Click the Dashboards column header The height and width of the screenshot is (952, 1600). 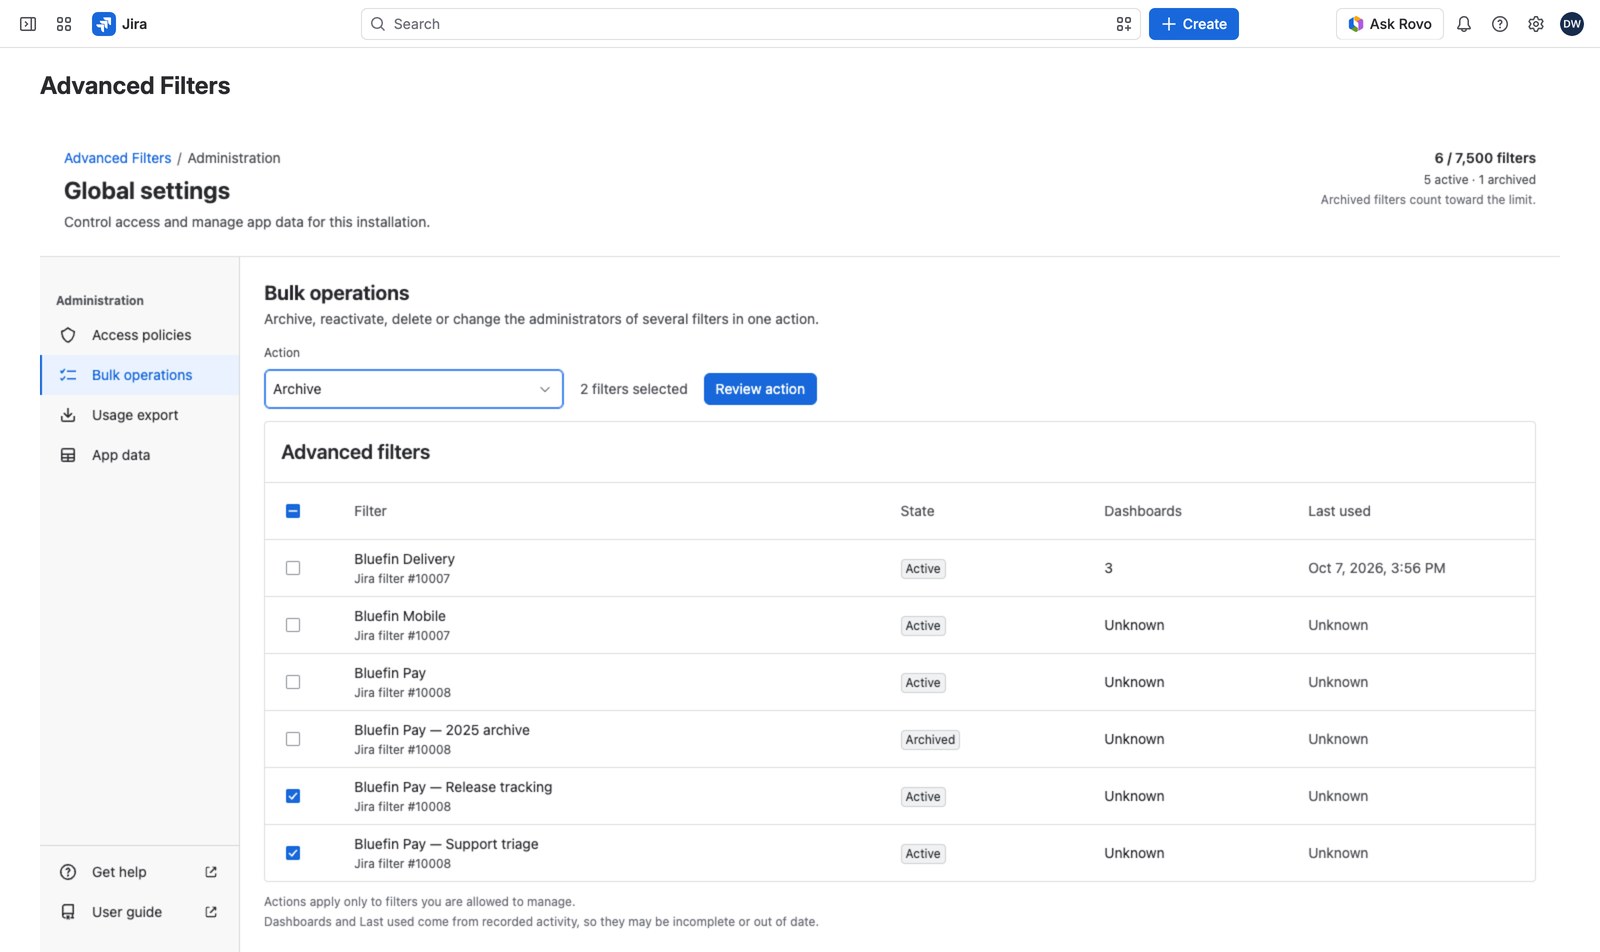[1143, 511]
